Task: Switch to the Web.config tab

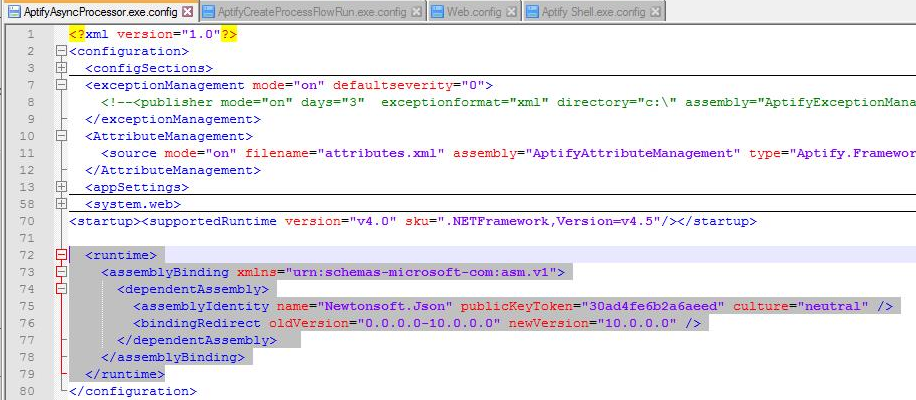Action: (x=474, y=11)
